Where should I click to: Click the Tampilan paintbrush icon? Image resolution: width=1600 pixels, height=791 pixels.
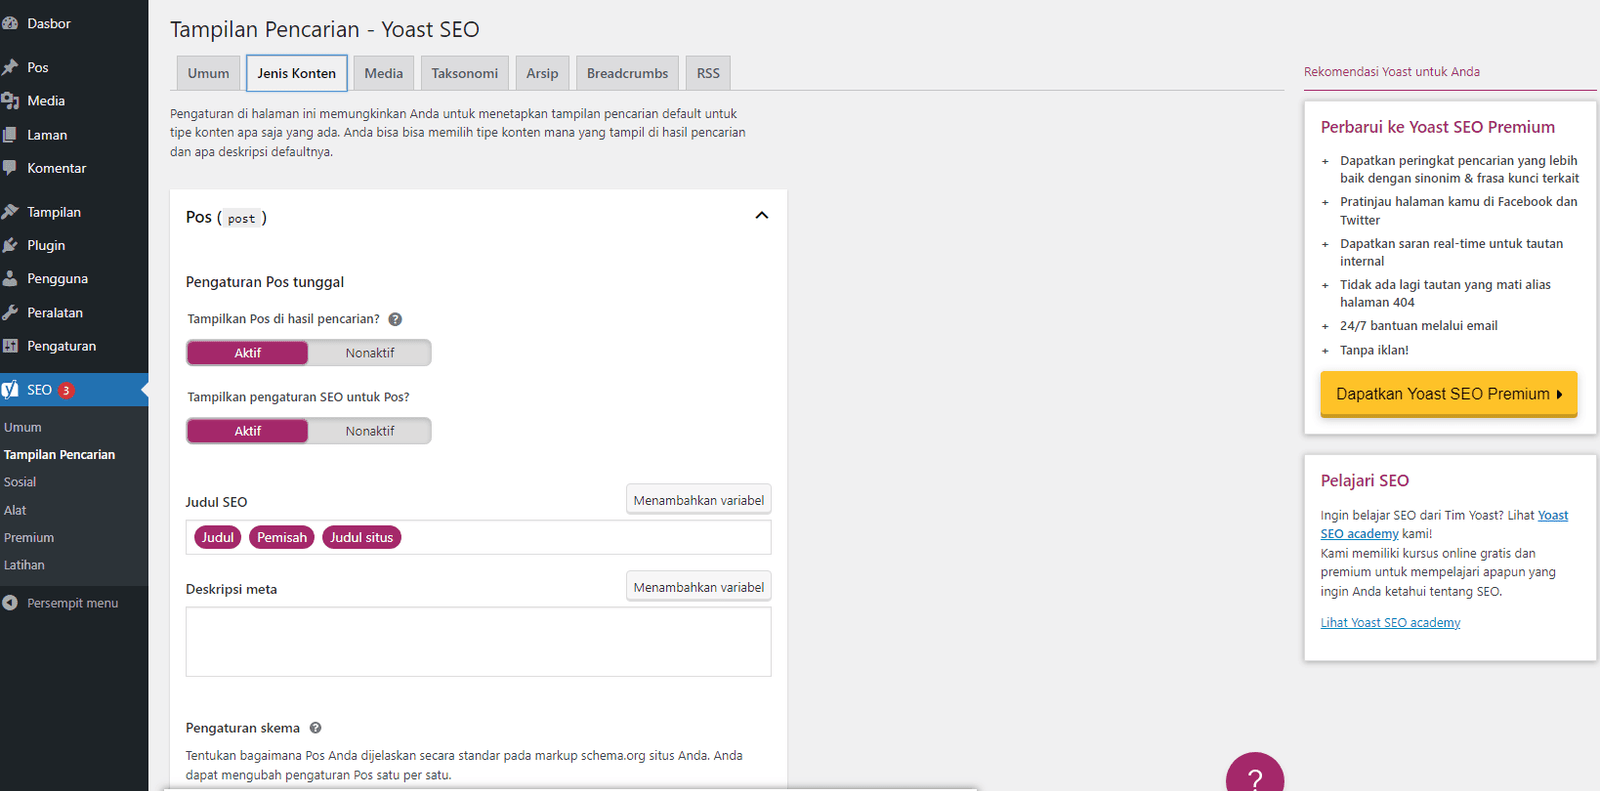pos(10,212)
